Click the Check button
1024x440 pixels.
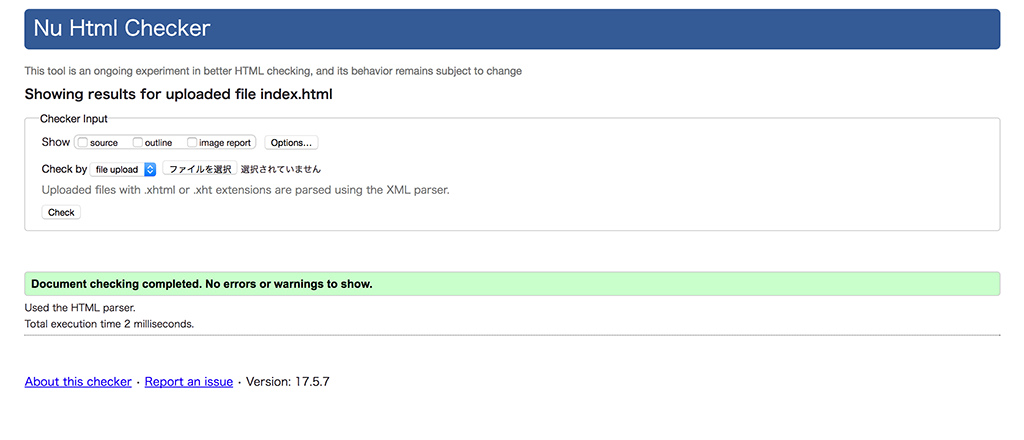pos(61,212)
